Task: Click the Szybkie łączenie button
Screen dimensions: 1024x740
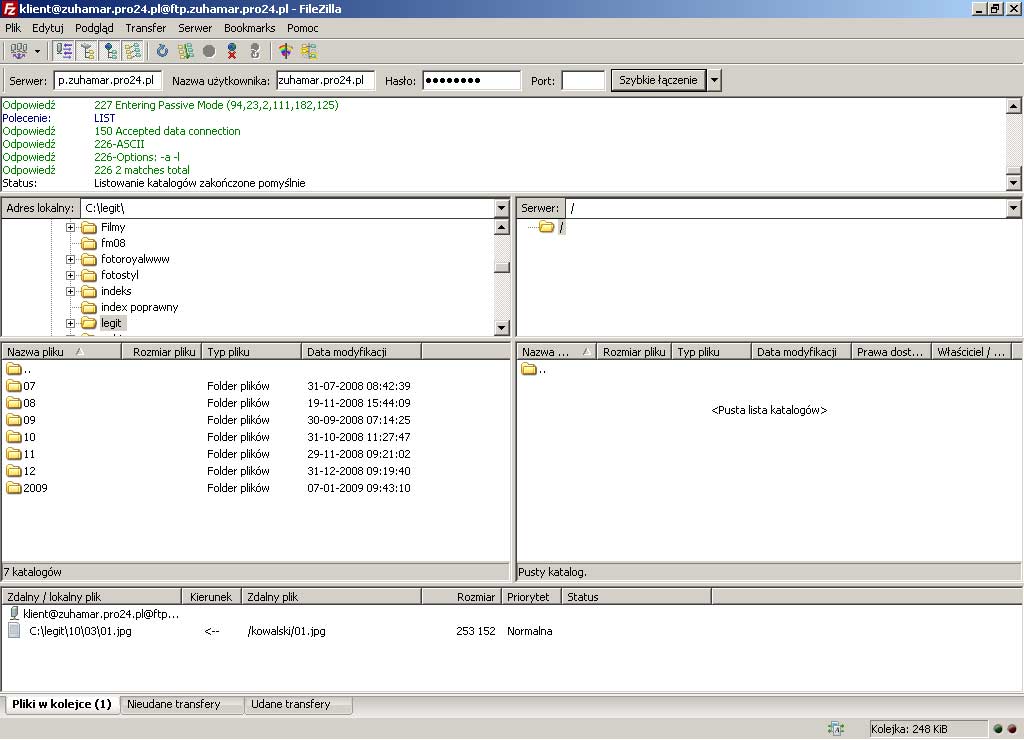Action: pyautogui.click(x=657, y=81)
